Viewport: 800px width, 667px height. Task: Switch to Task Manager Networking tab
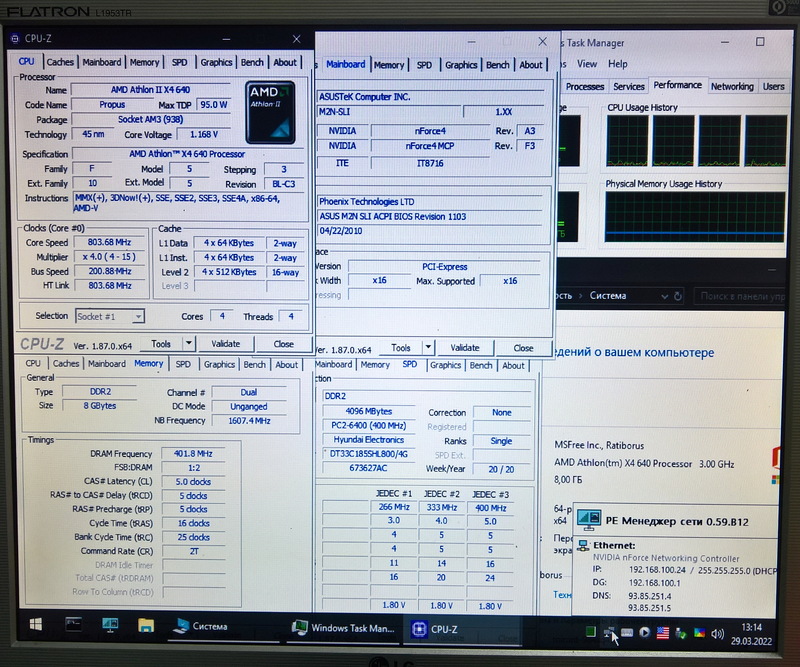pos(732,87)
